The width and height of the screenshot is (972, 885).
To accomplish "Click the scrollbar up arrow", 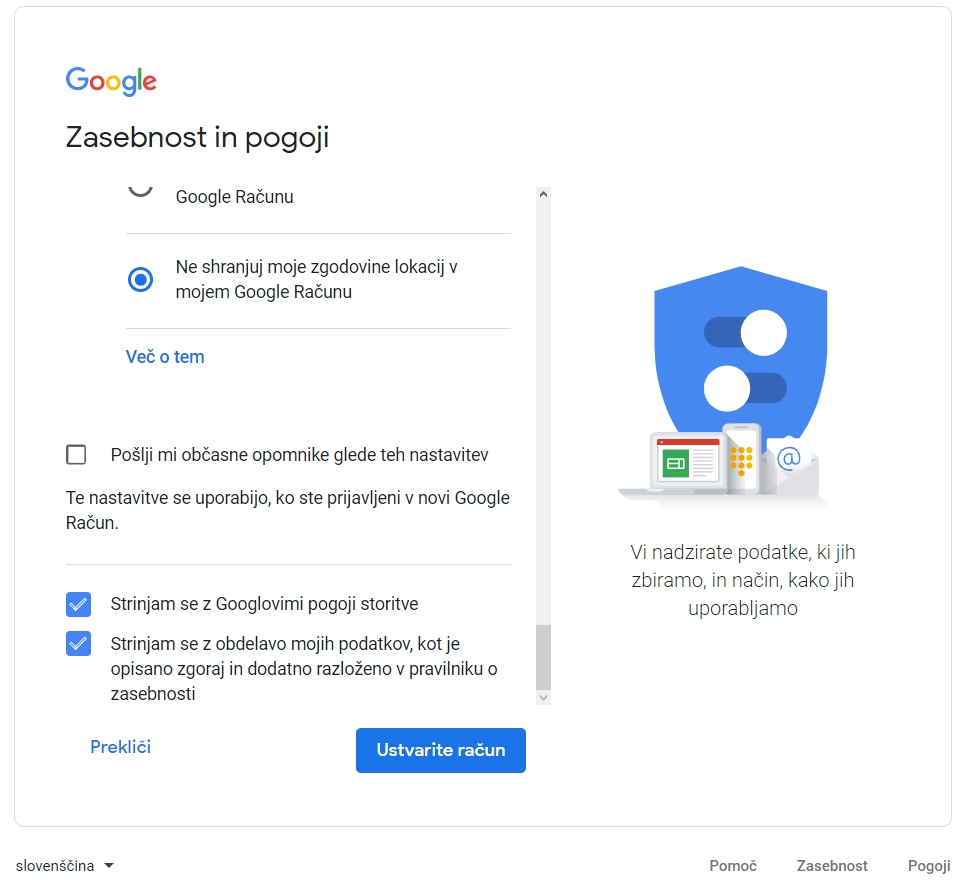I will pyautogui.click(x=543, y=196).
